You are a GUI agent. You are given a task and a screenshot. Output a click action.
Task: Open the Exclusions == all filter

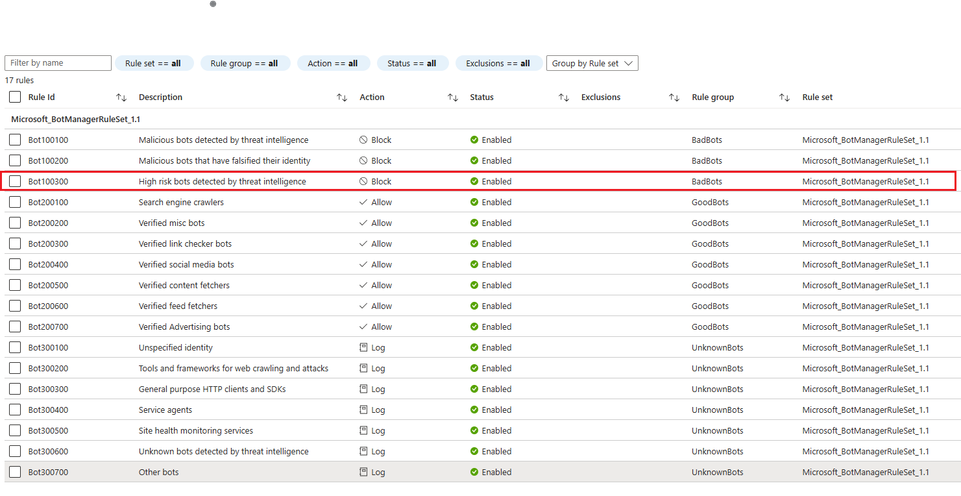[x=499, y=63]
